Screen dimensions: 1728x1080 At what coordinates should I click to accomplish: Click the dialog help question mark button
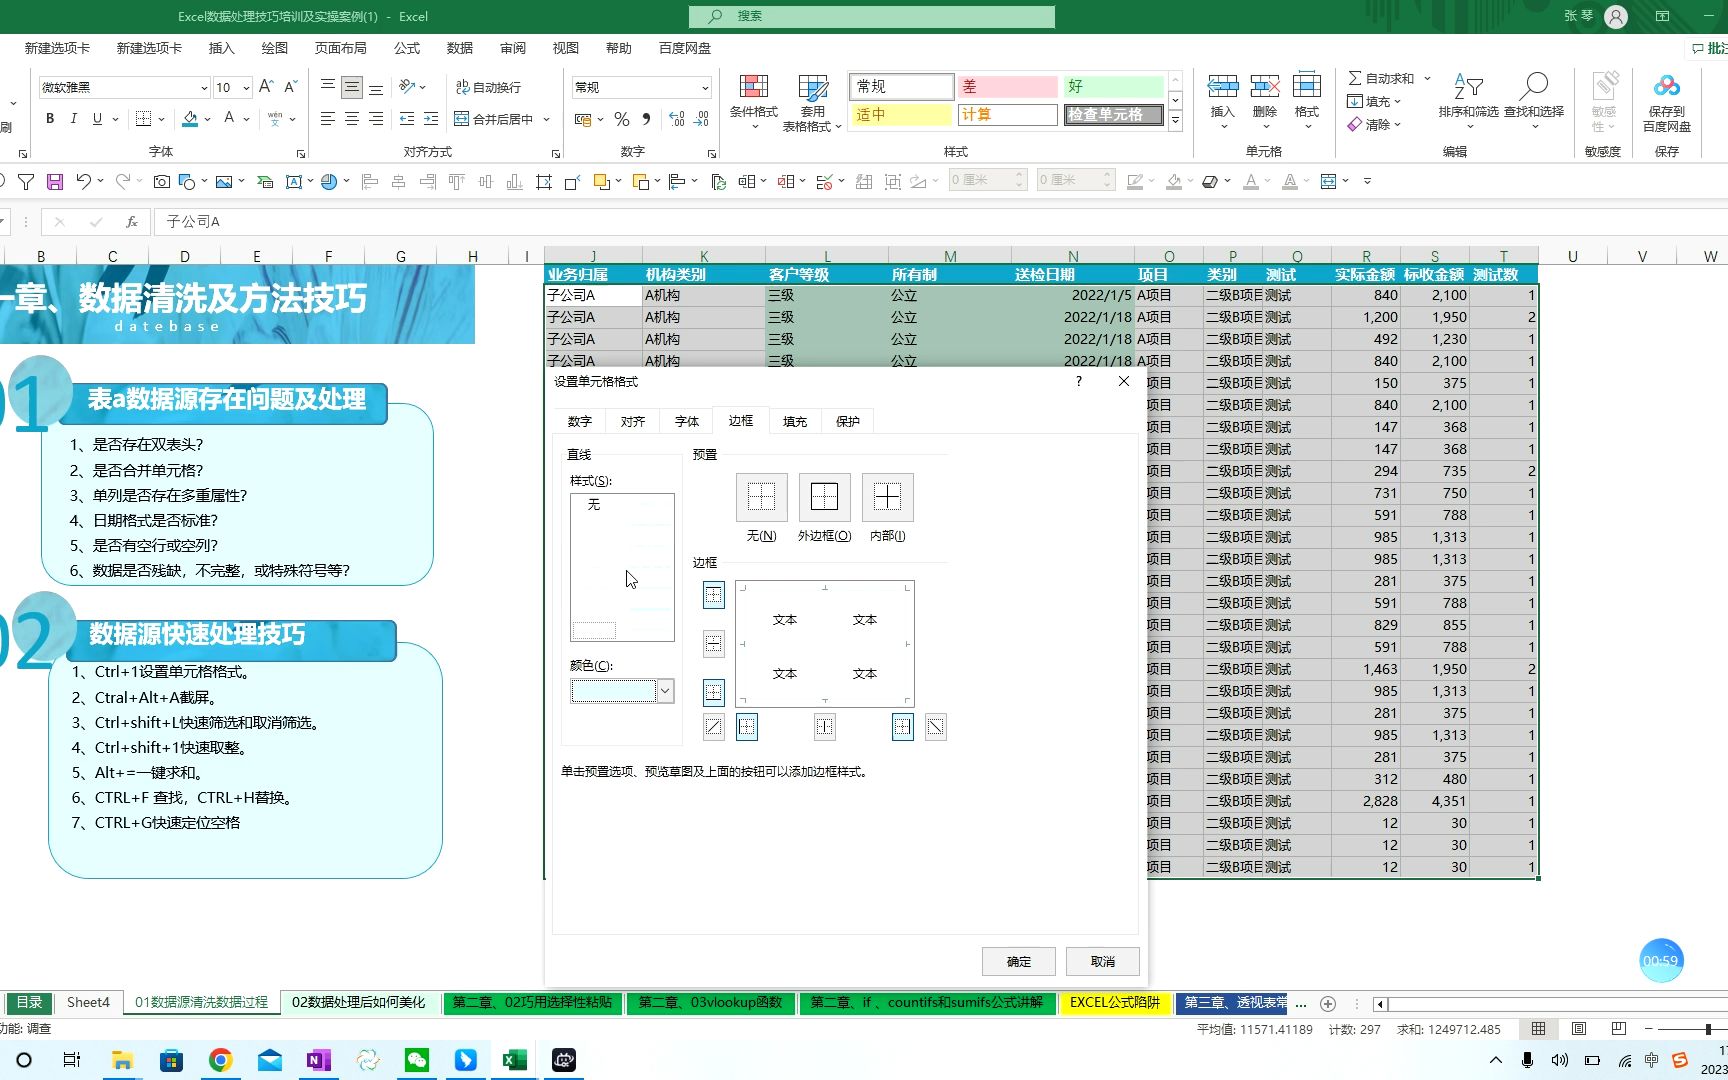1078,381
